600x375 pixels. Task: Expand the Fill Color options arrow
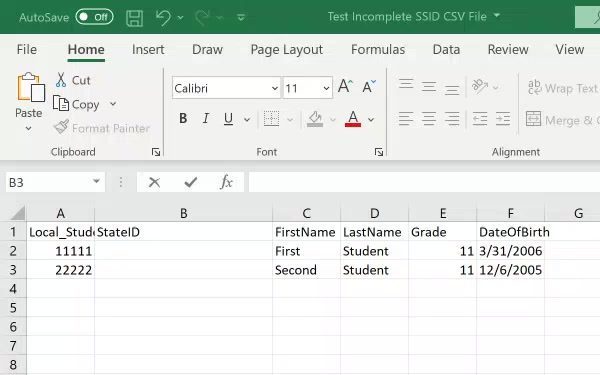point(333,119)
